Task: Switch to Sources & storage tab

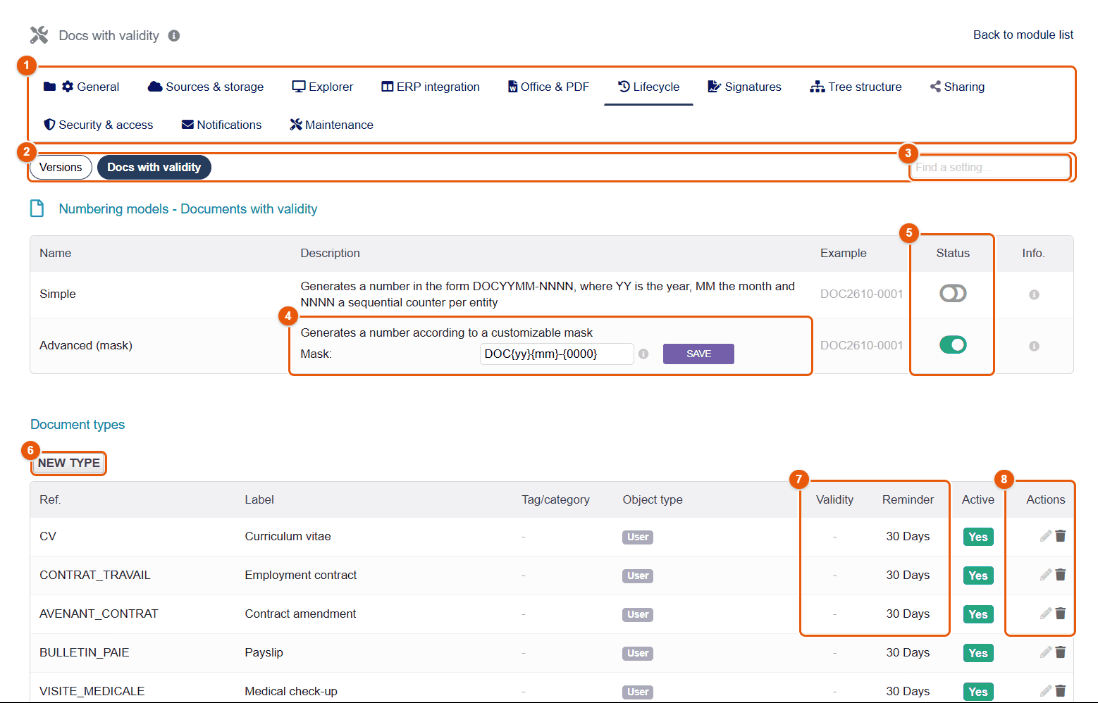Action: click(x=206, y=87)
